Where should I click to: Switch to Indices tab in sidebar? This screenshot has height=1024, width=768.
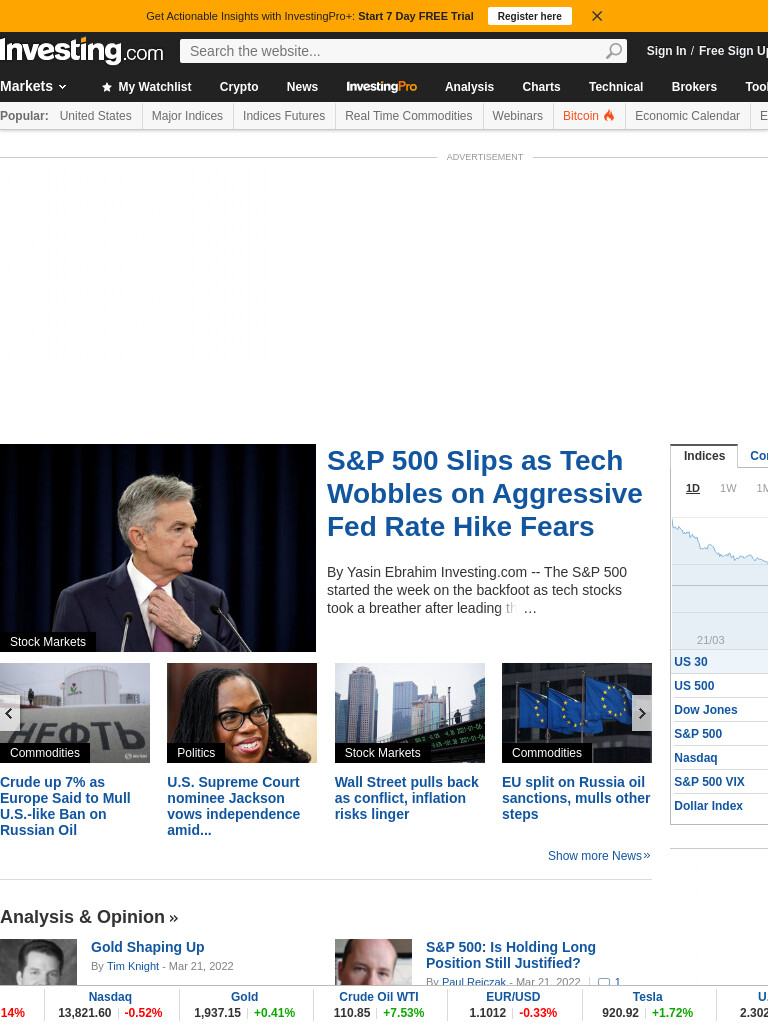[x=704, y=456]
